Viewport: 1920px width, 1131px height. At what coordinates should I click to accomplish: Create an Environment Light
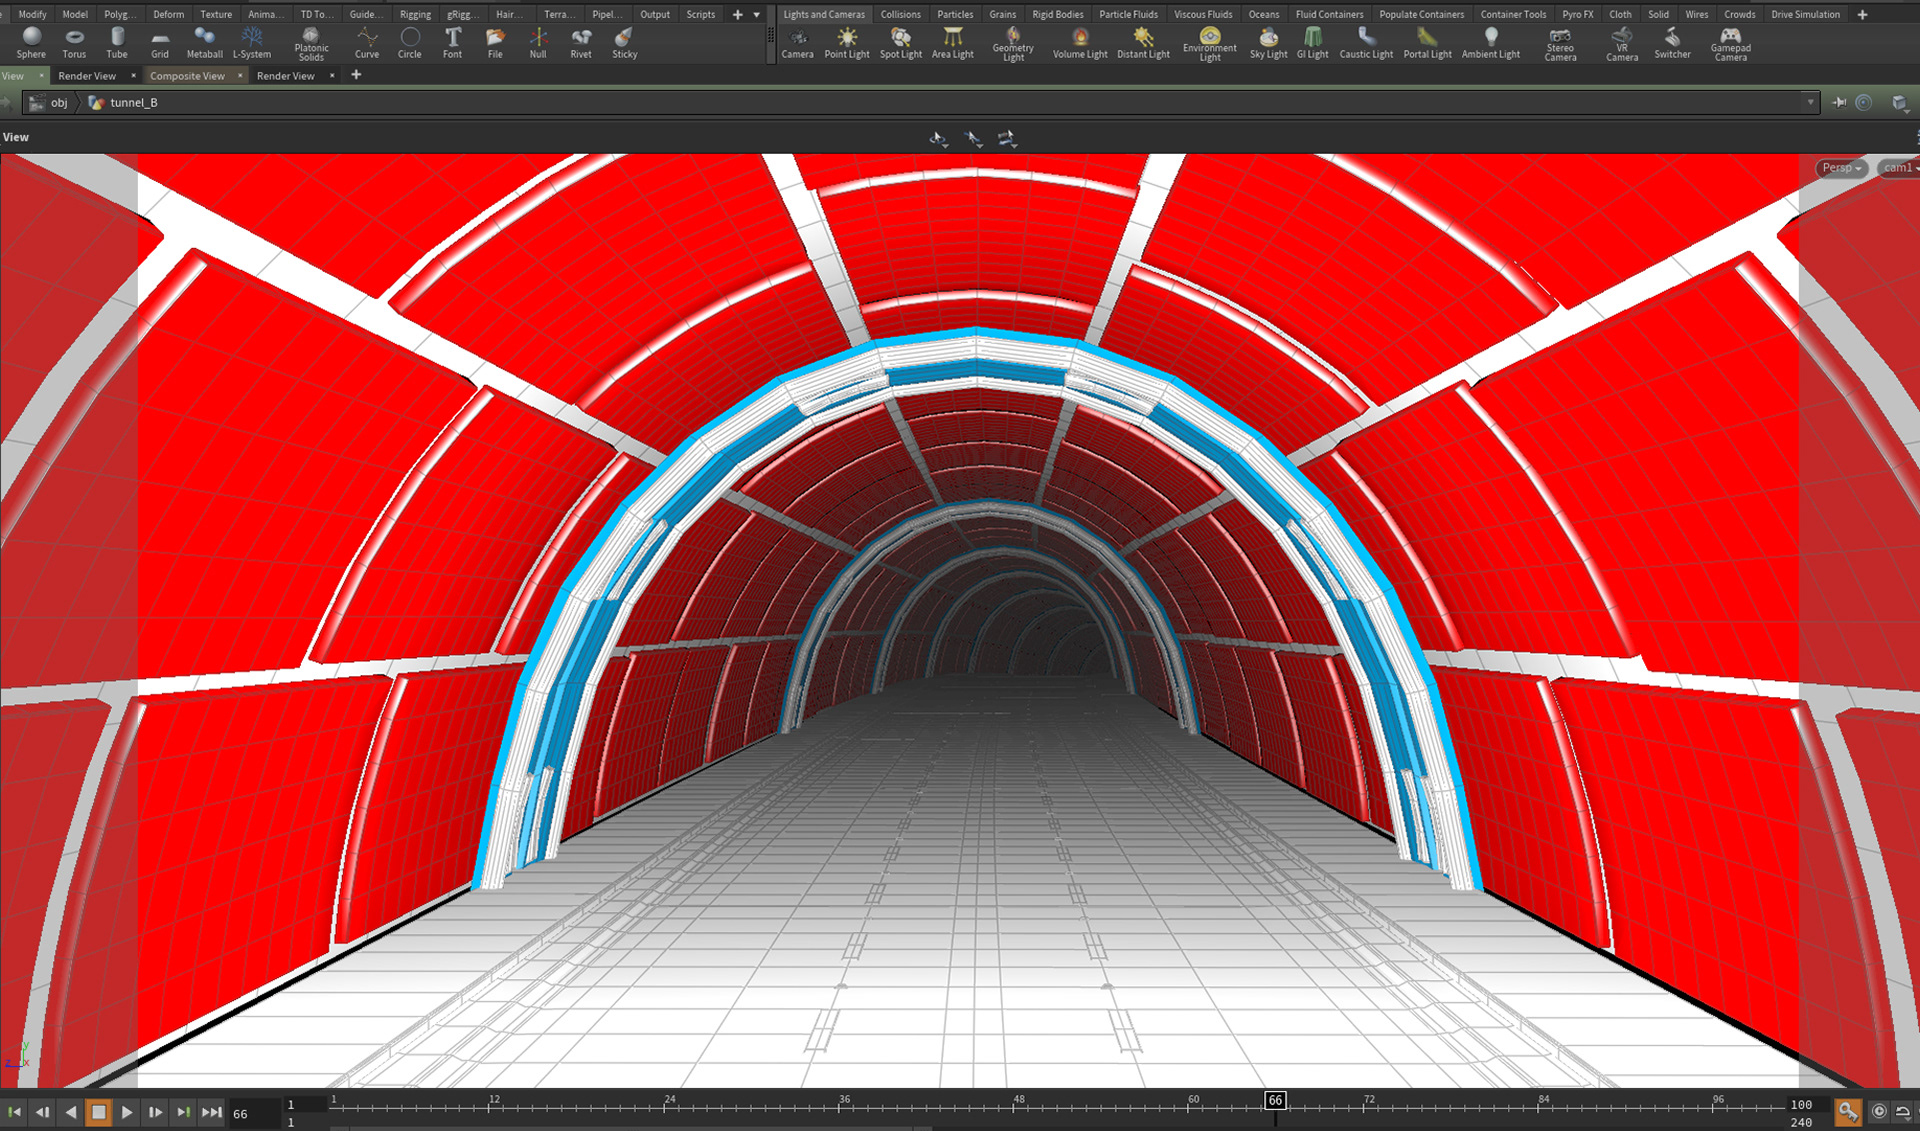pyautogui.click(x=1210, y=44)
